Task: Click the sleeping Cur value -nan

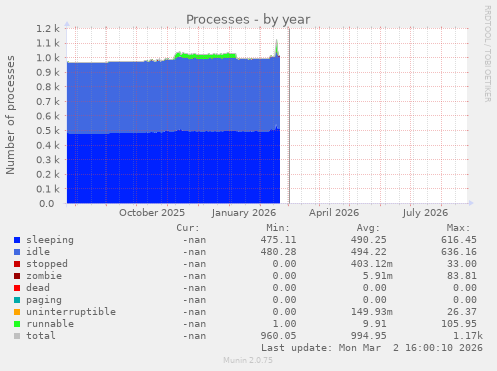Action: coord(194,240)
